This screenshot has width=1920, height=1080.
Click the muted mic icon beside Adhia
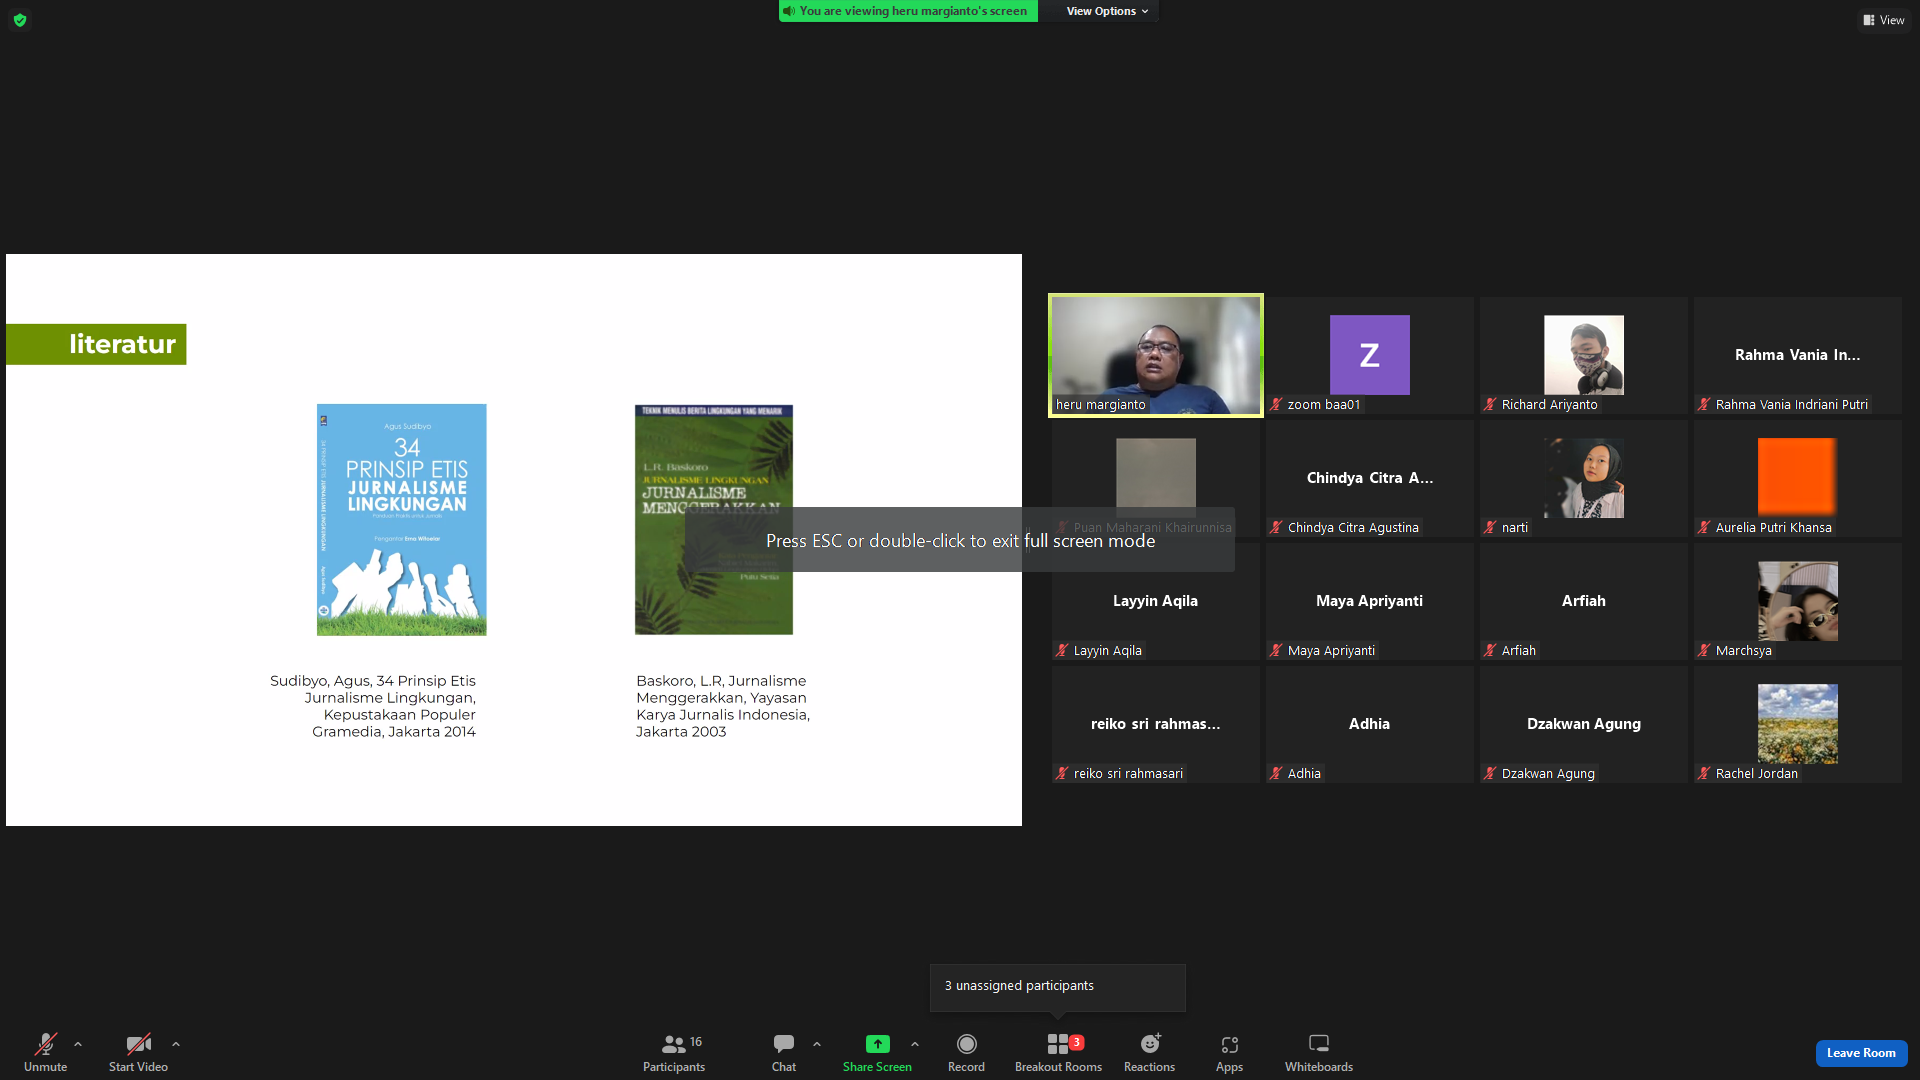(x=1276, y=774)
